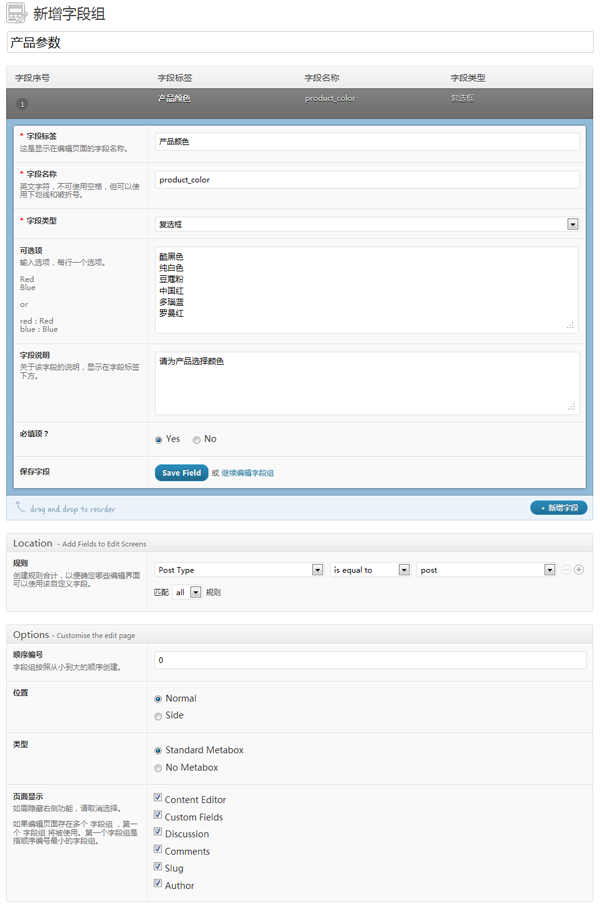
Task: Uncheck the Content Editor checkbox
Action: (x=158, y=799)
